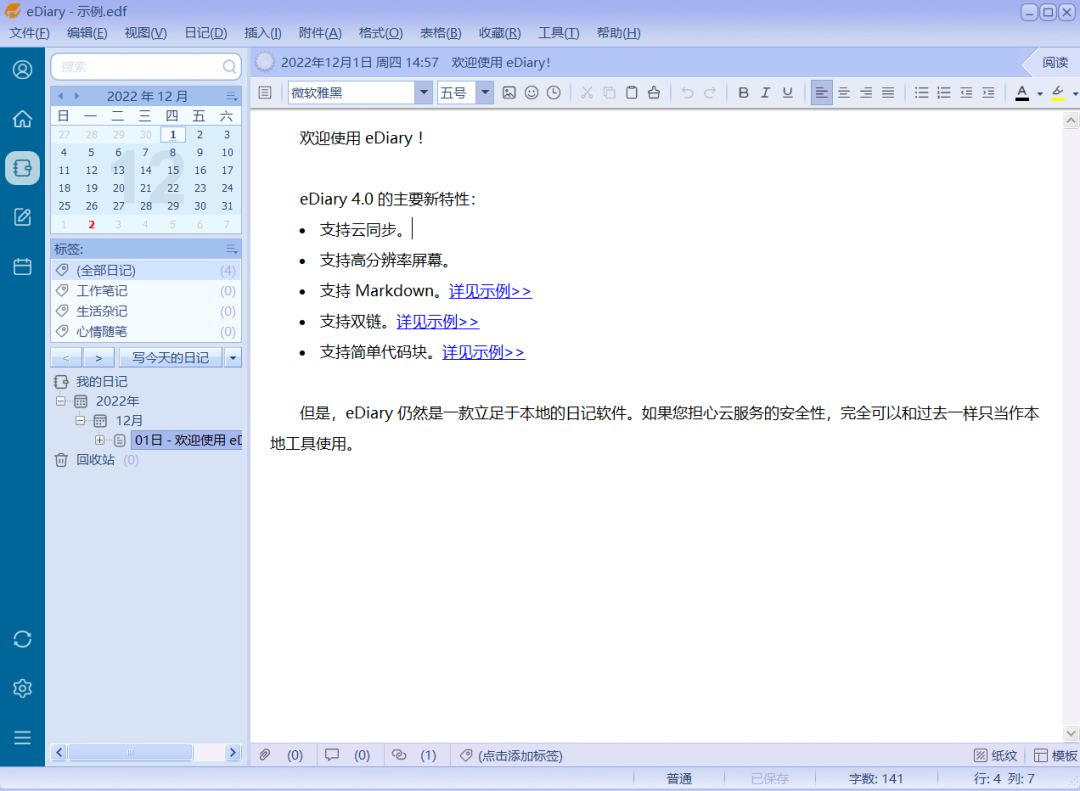Click the format painter icon

point(654,92)
